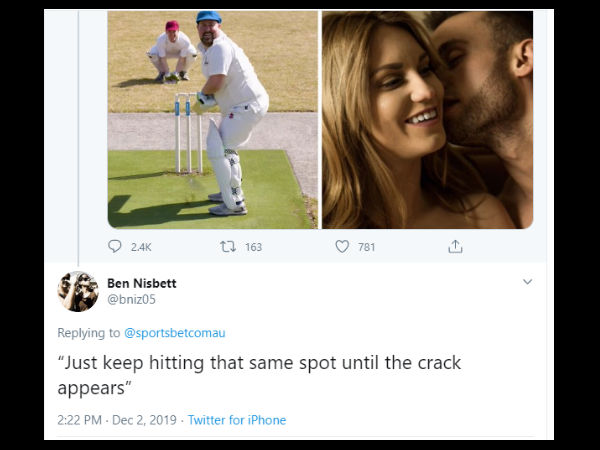Viewport: 600px width, 450px height.
Task: Expand the tweet options chevron
Action: point(528,283)
